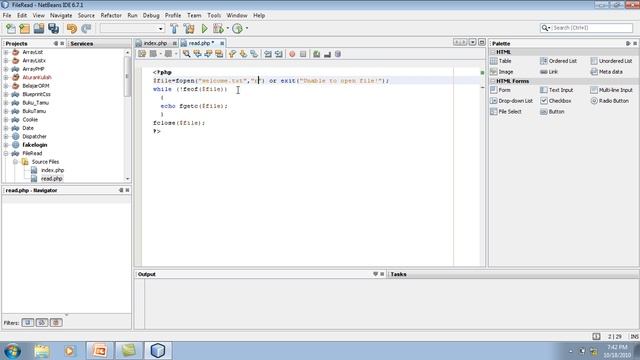
Task: Expand the Cookie project node
Action: click(x=6, y=120)
